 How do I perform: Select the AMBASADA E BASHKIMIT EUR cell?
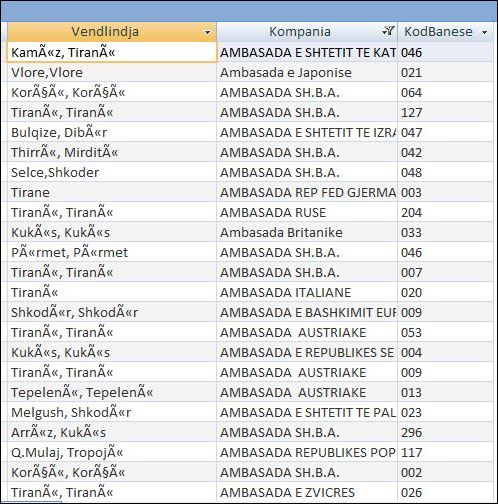307,312
